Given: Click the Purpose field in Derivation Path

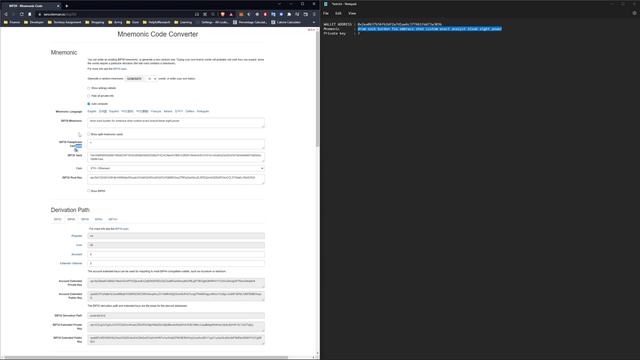Looking at the screenshot, I should [x=176, y=236].
